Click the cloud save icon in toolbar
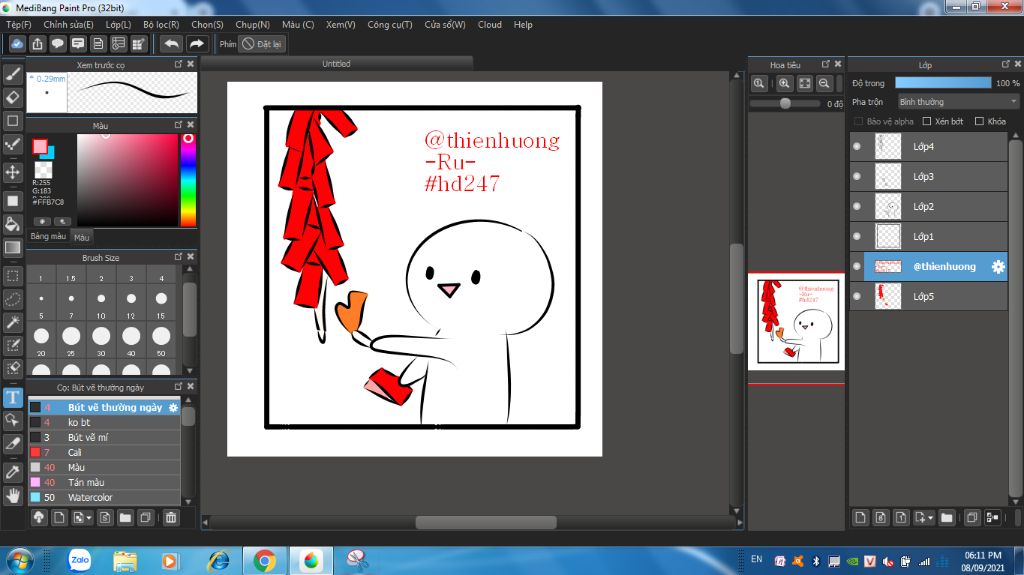1024x575 pixels. pos(17,44)
